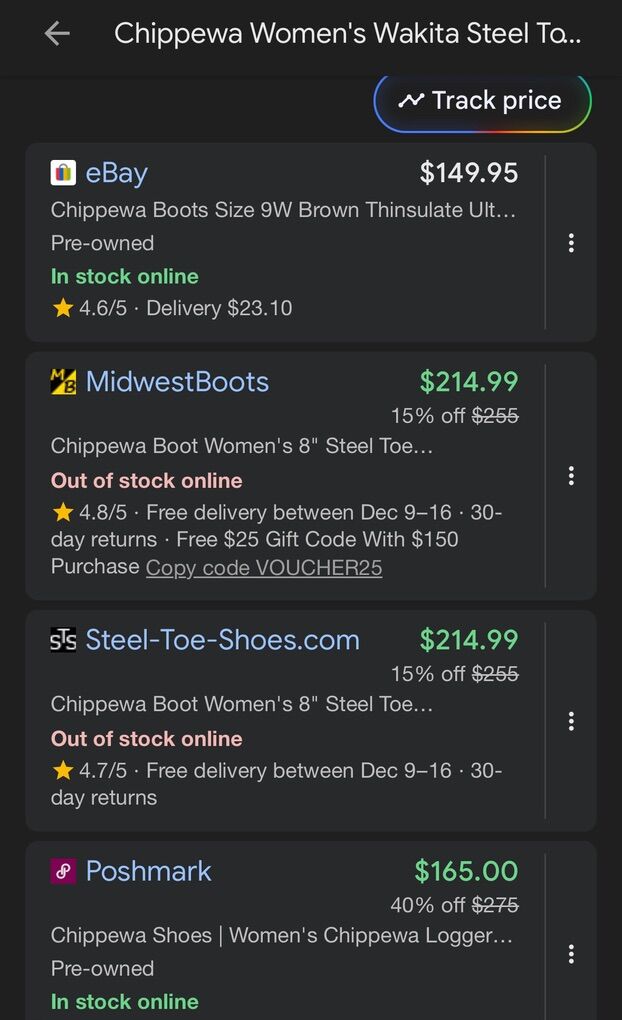Open Chippewa Boots Size 9W Brown listing
Viewport: 622px width, 1020px height.
point(284,210)
